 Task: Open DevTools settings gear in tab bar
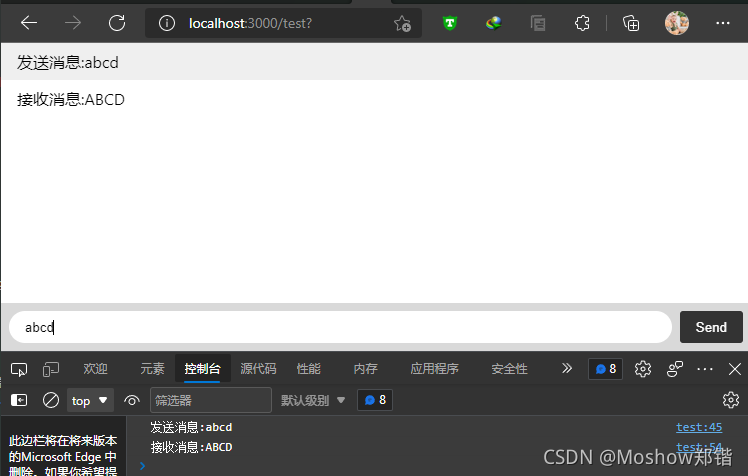pyautogui.click(x=643, y=369)
